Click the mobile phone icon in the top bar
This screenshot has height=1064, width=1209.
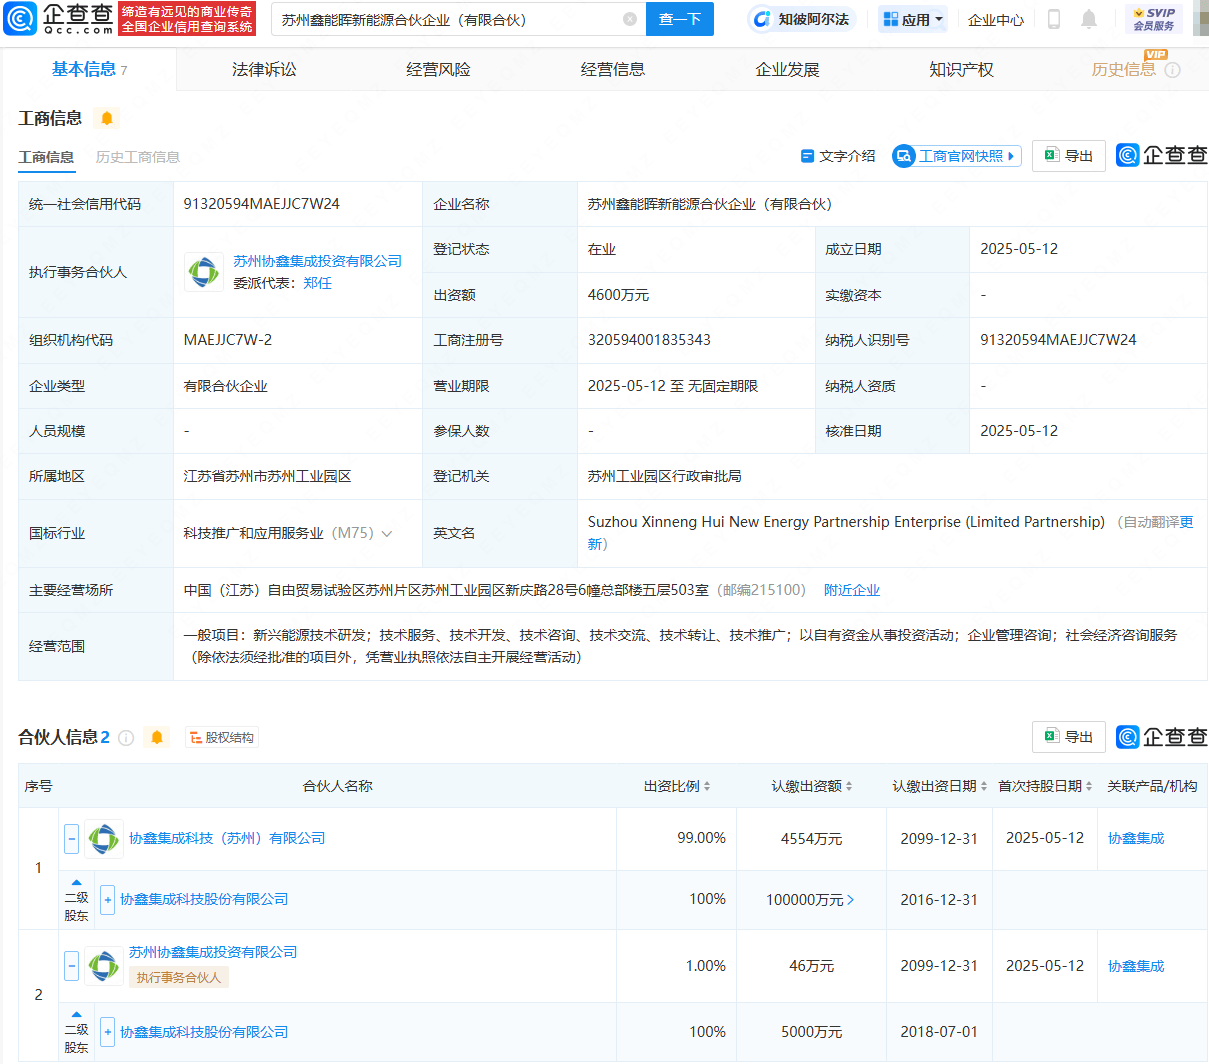(x=1053, y=19)
